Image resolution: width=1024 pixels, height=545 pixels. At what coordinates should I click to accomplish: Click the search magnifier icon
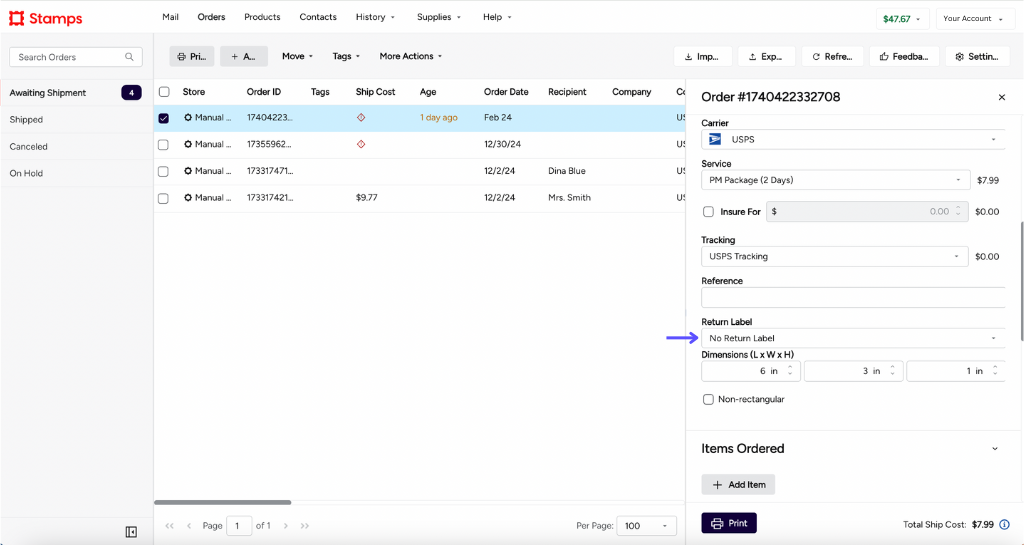[129, 57]
